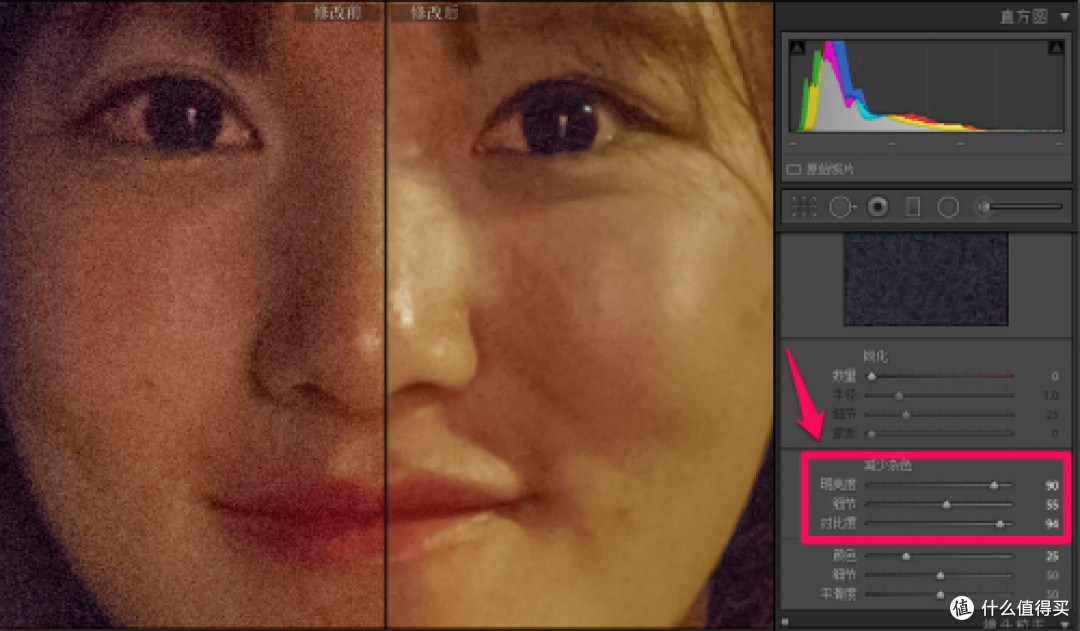
Task: Adjust the 对比度 noise reduction slider
Action: click(939, 524)
